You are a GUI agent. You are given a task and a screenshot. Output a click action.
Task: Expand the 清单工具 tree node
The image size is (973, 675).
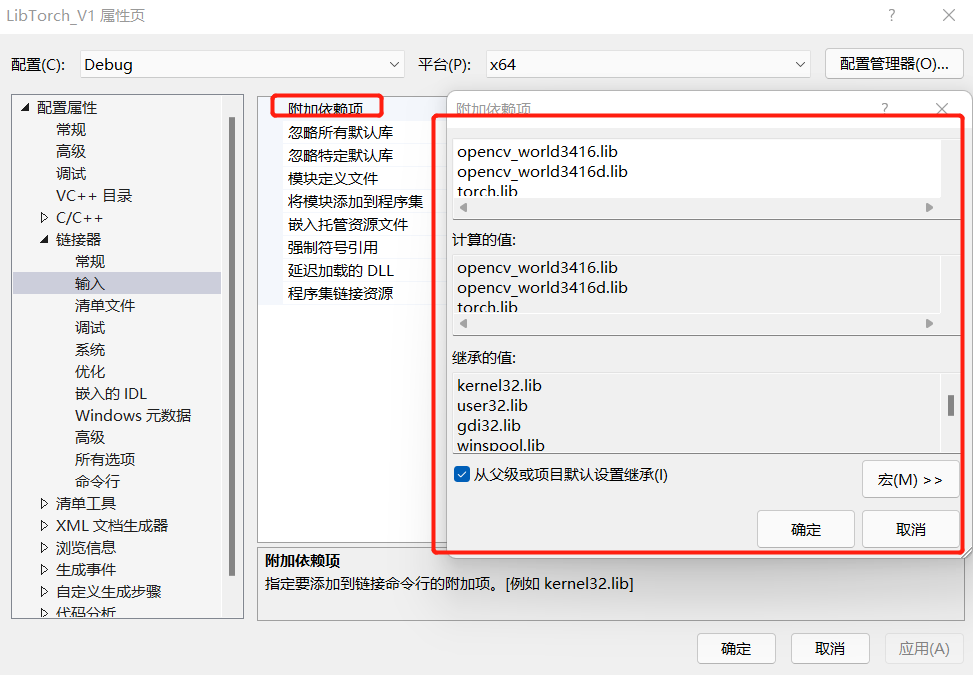pos(42,503)
